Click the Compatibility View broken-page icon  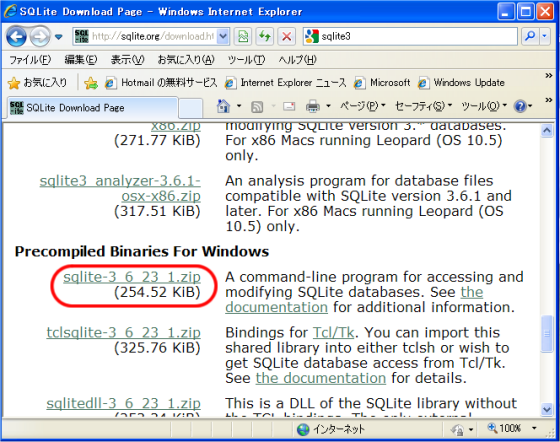pos(243,36)
